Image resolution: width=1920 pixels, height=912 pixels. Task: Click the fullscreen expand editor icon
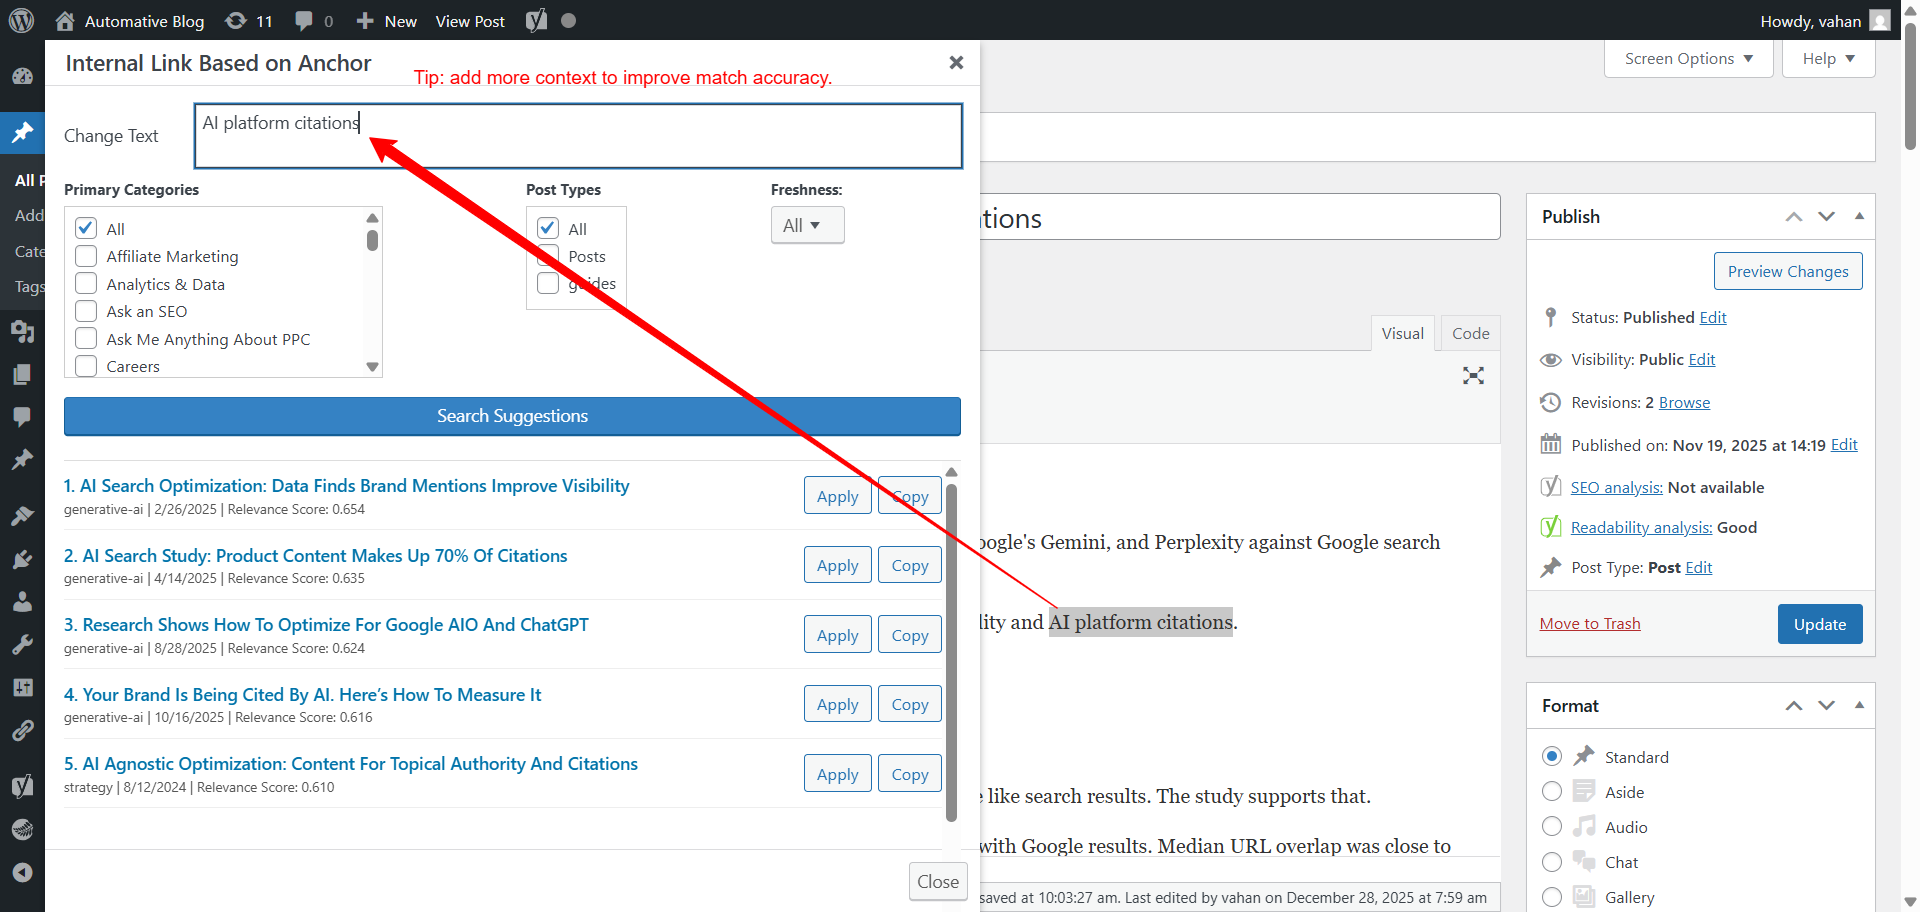tap(1473, 376)
